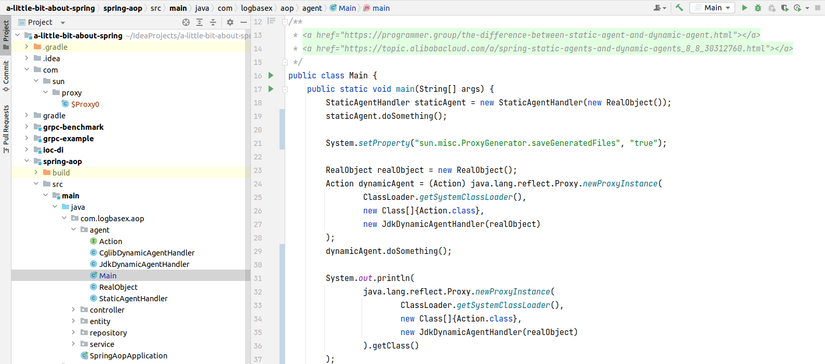Run Main with coverage via the shield icon
Viewport: 825px width, 364px height.
[x=784, y=8]
